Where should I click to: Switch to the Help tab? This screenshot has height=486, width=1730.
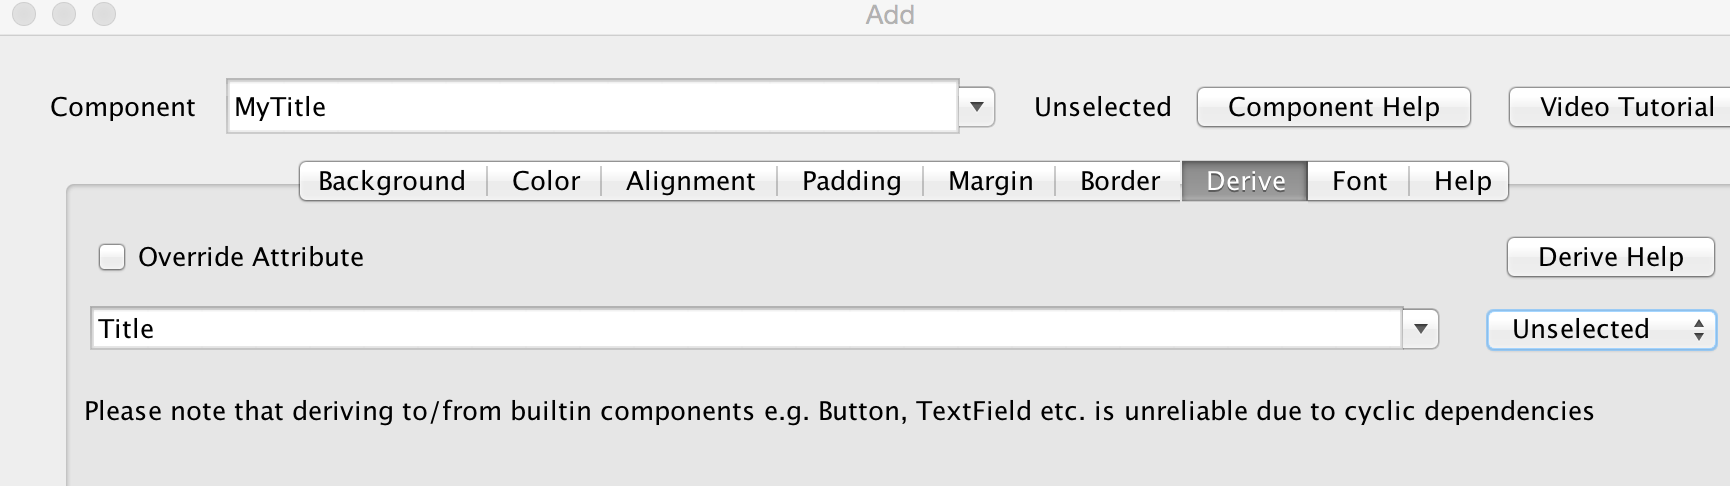tap(1462, 181)
